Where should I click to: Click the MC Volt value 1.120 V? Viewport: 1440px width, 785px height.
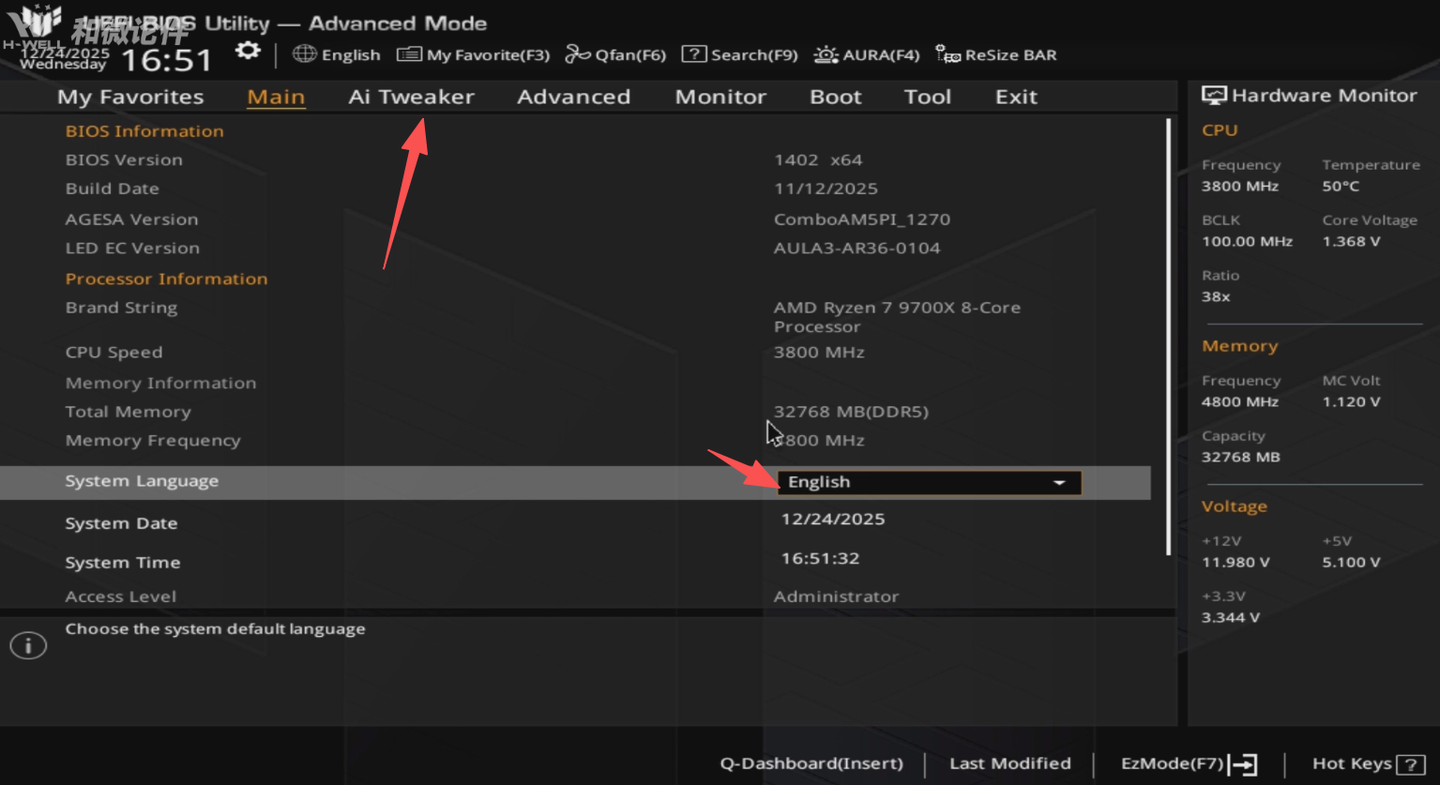coord(1351,402)
